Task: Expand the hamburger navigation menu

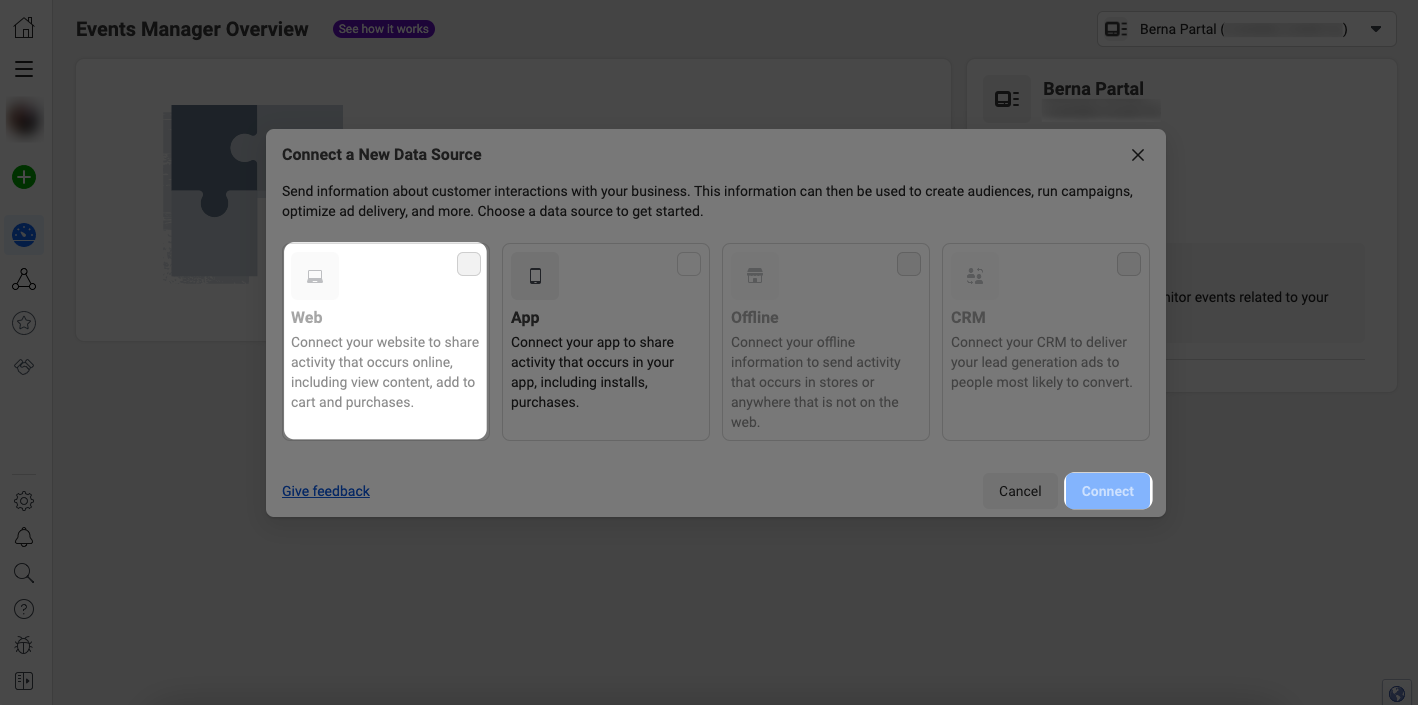Action: [24, 69]
